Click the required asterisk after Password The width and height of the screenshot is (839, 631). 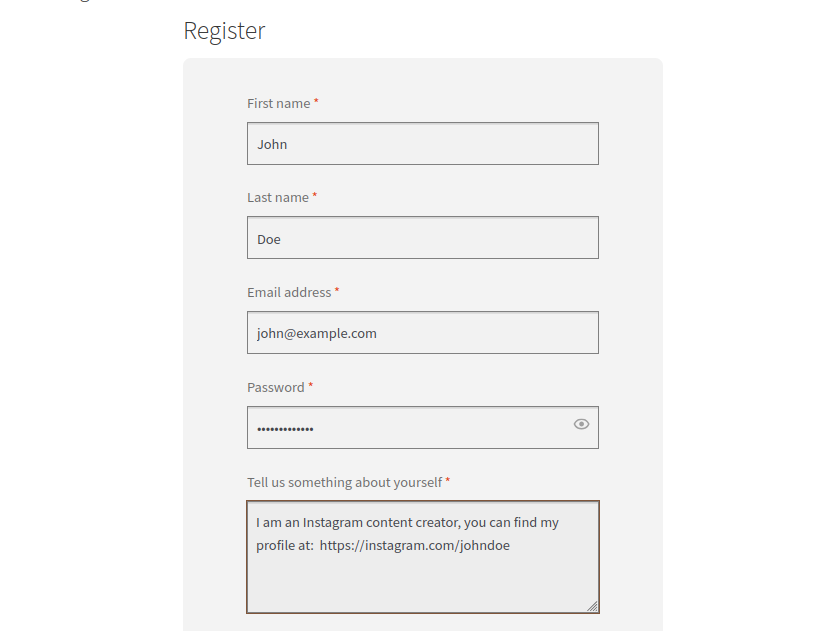[310, 385]
